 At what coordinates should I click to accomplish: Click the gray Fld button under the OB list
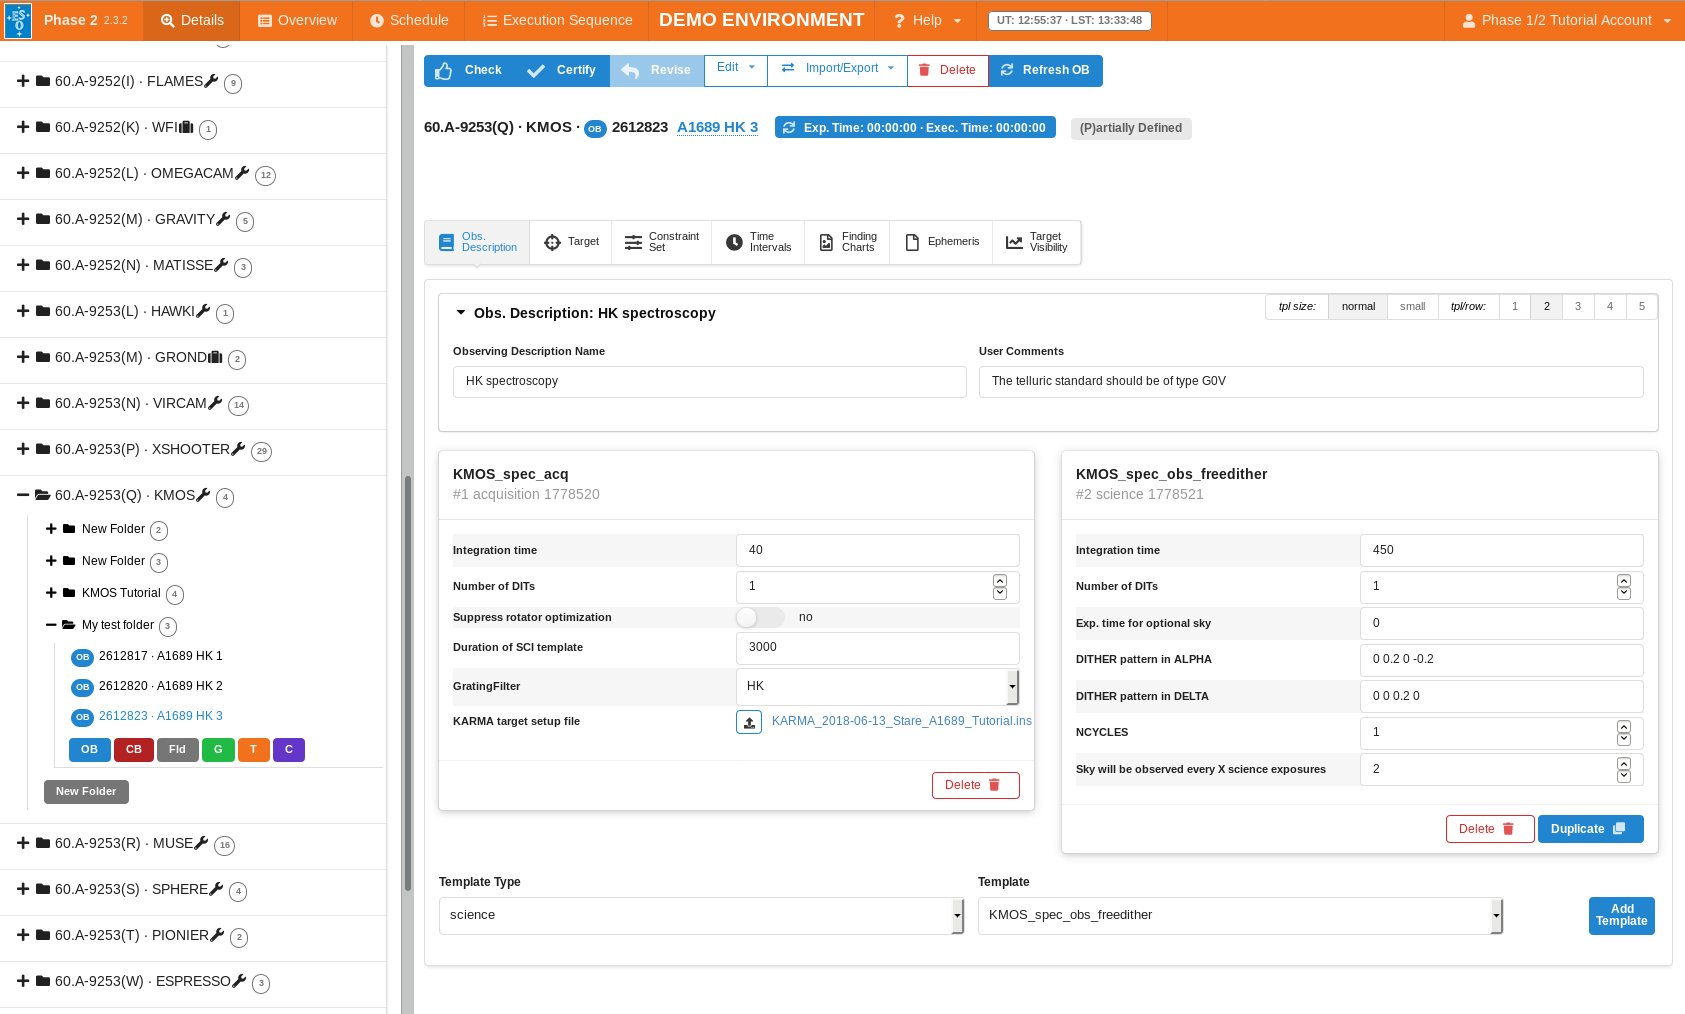[x=177, y=750]
